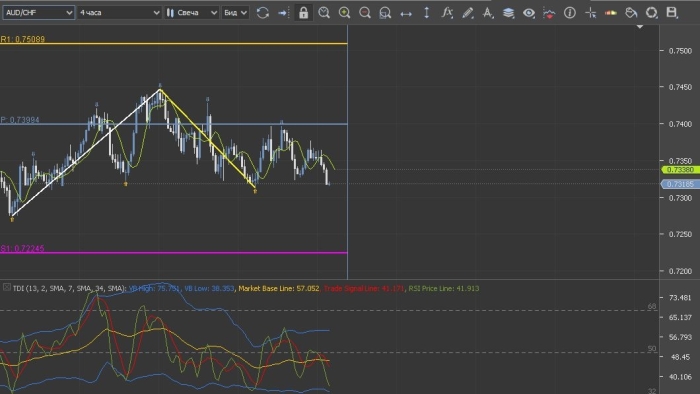Click the zoom out magnifier icon
The height and width of the screenshot is (394, 700).
pyautogui.click(x=365, y=12)
